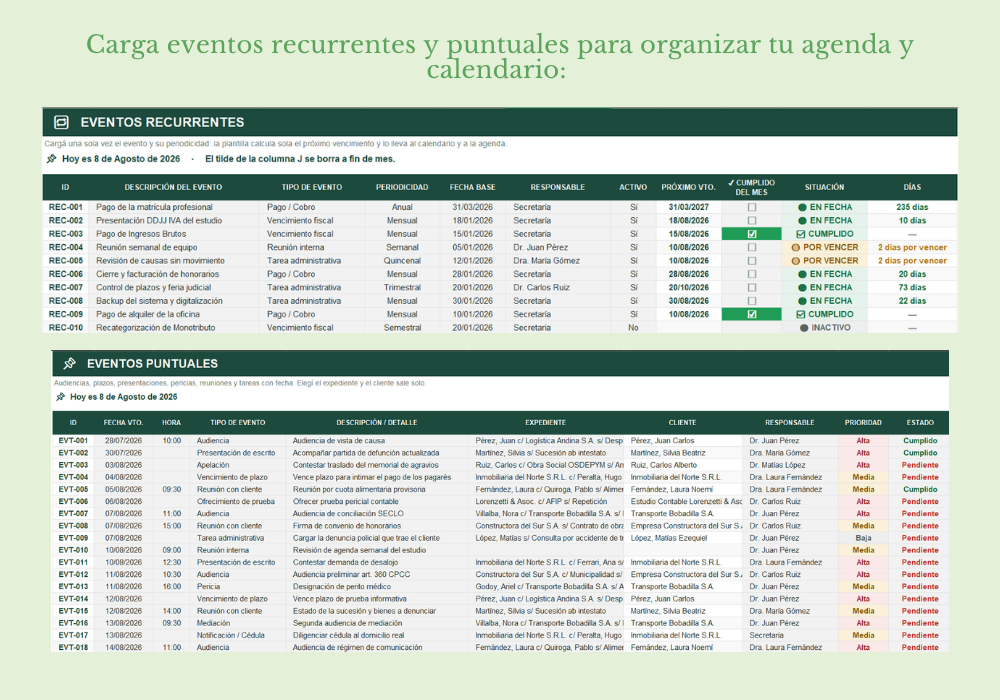
Task: Tick the cumplido checkbox for REC-006
Action: tap(752, 274)
